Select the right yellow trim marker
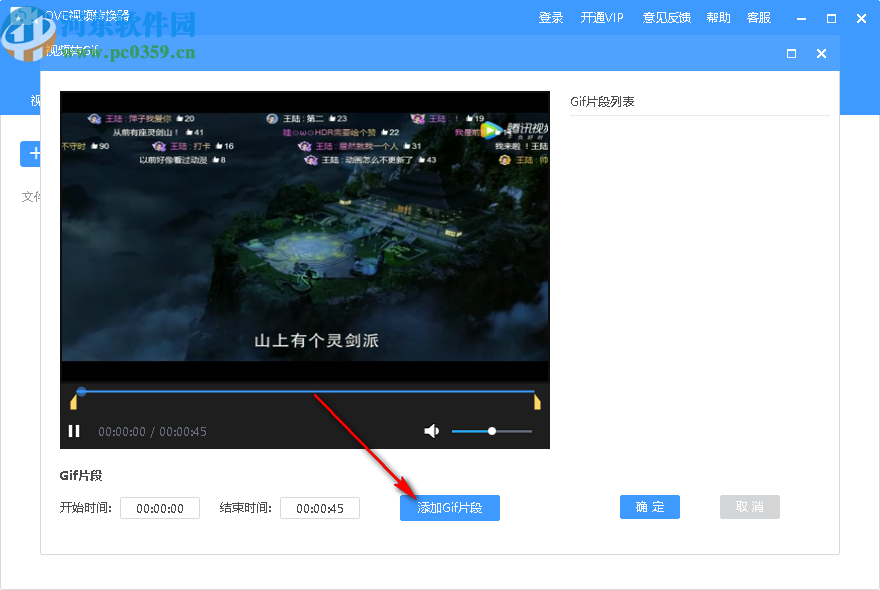880x590 pixels. [x=536, y=400]
